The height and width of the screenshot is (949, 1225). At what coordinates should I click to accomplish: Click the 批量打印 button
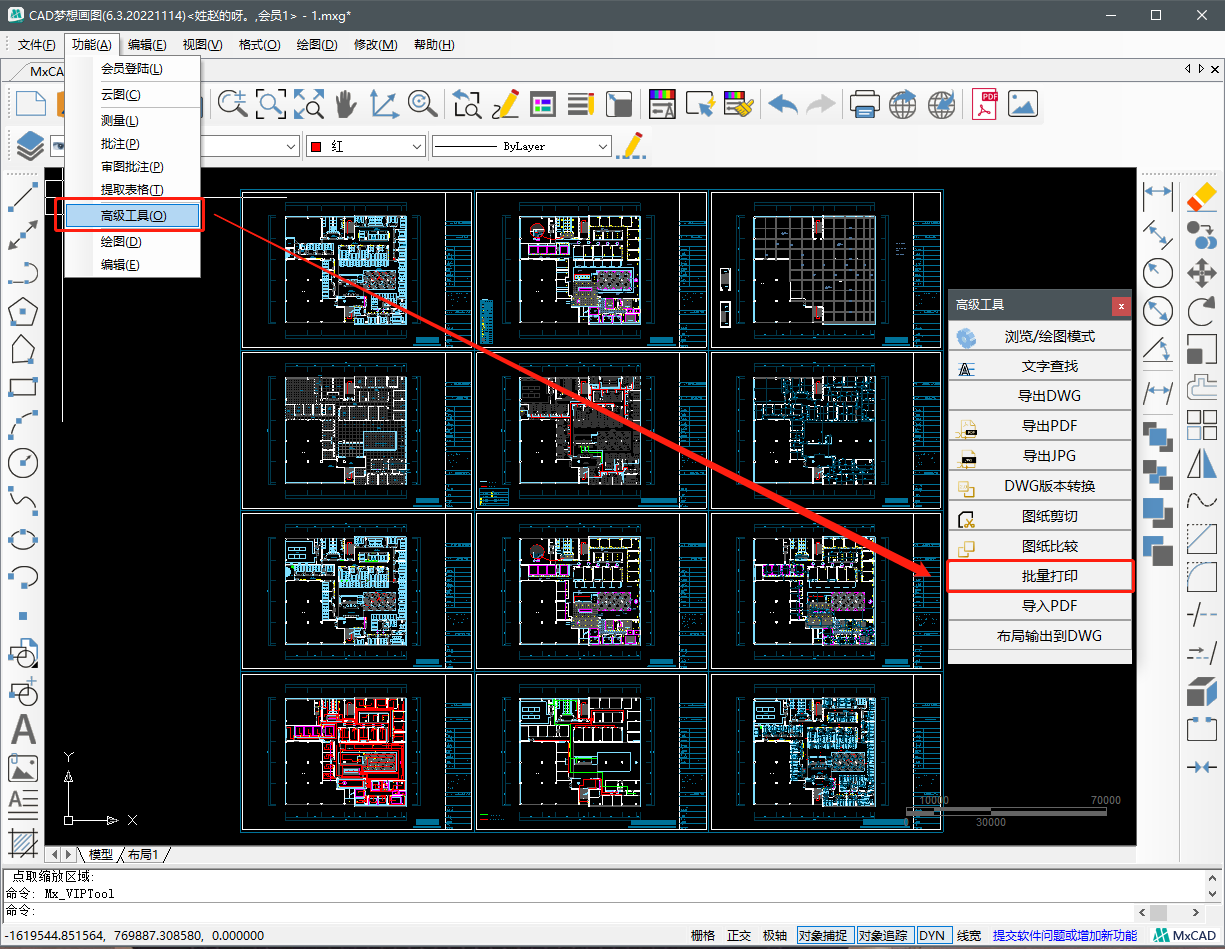[1040, 576]
